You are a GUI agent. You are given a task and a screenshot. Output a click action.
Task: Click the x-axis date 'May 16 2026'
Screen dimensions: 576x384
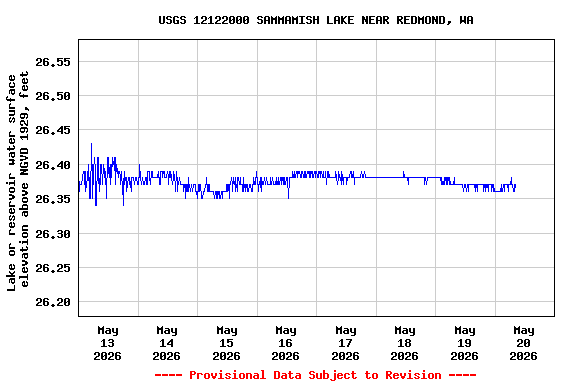point(285,343)
